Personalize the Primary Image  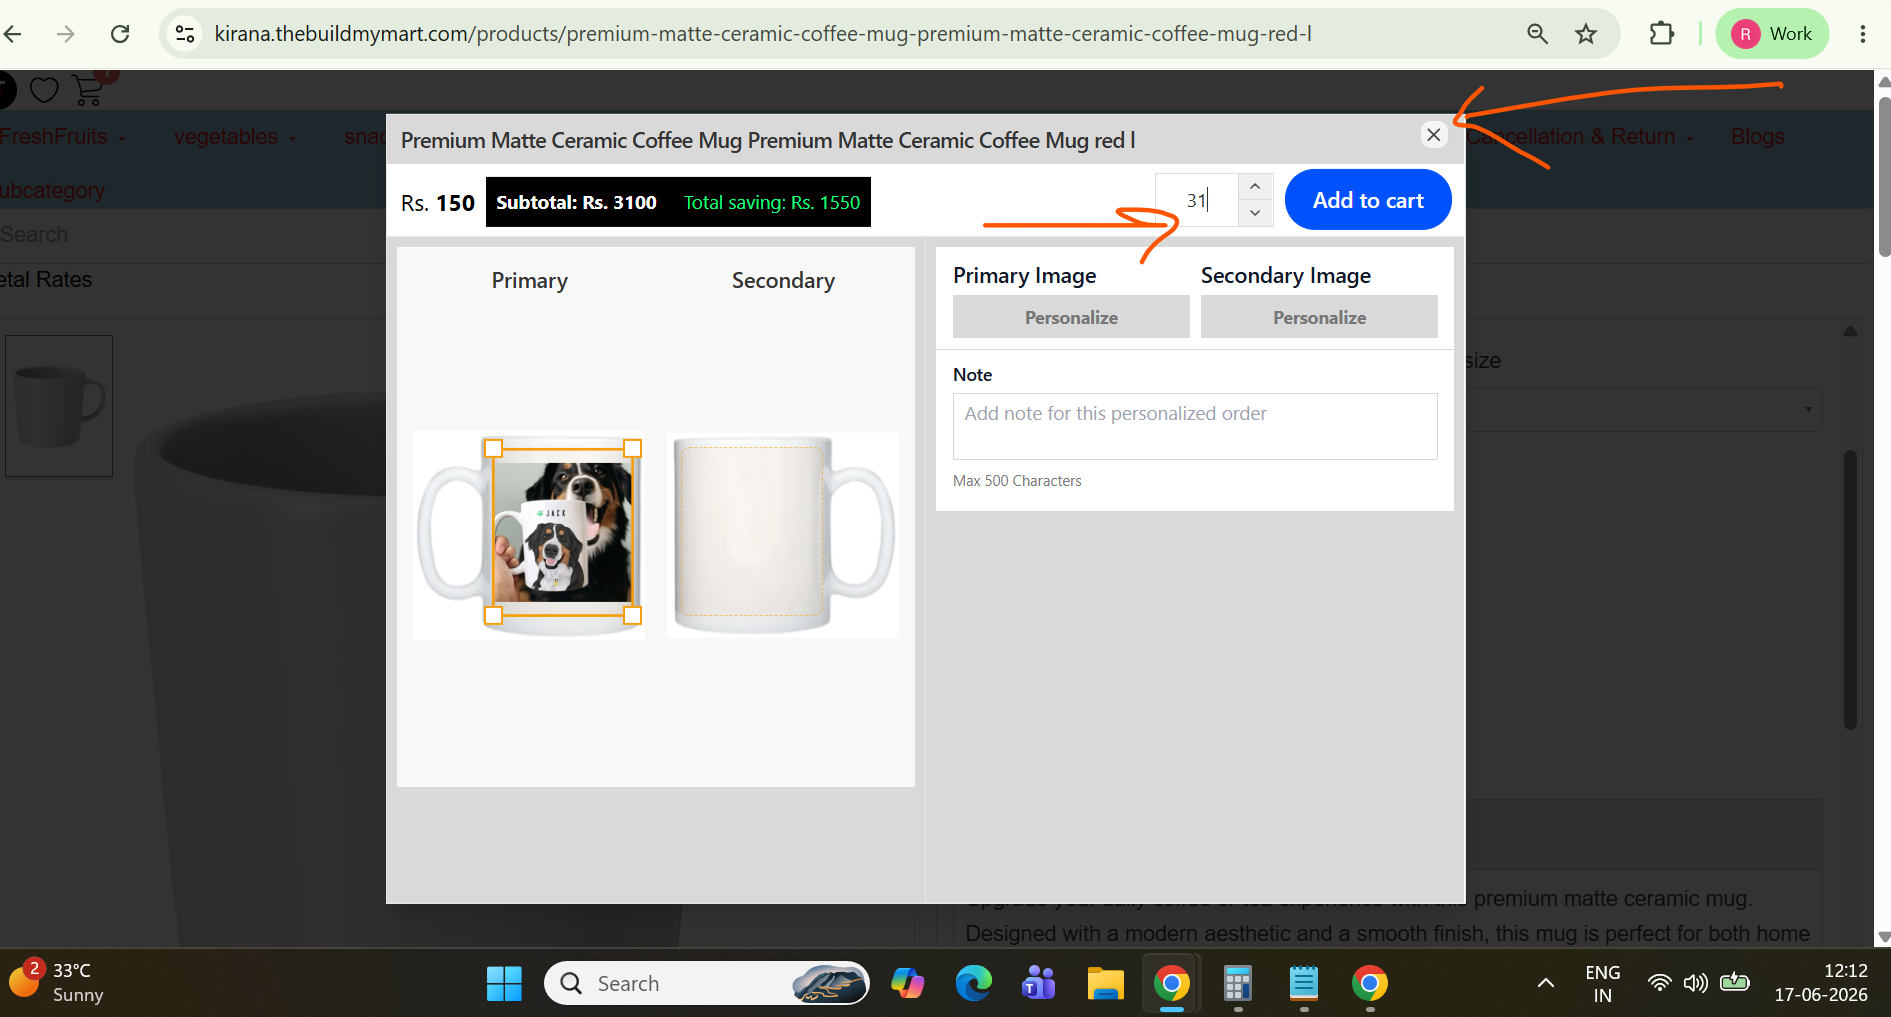(1071, 317)
